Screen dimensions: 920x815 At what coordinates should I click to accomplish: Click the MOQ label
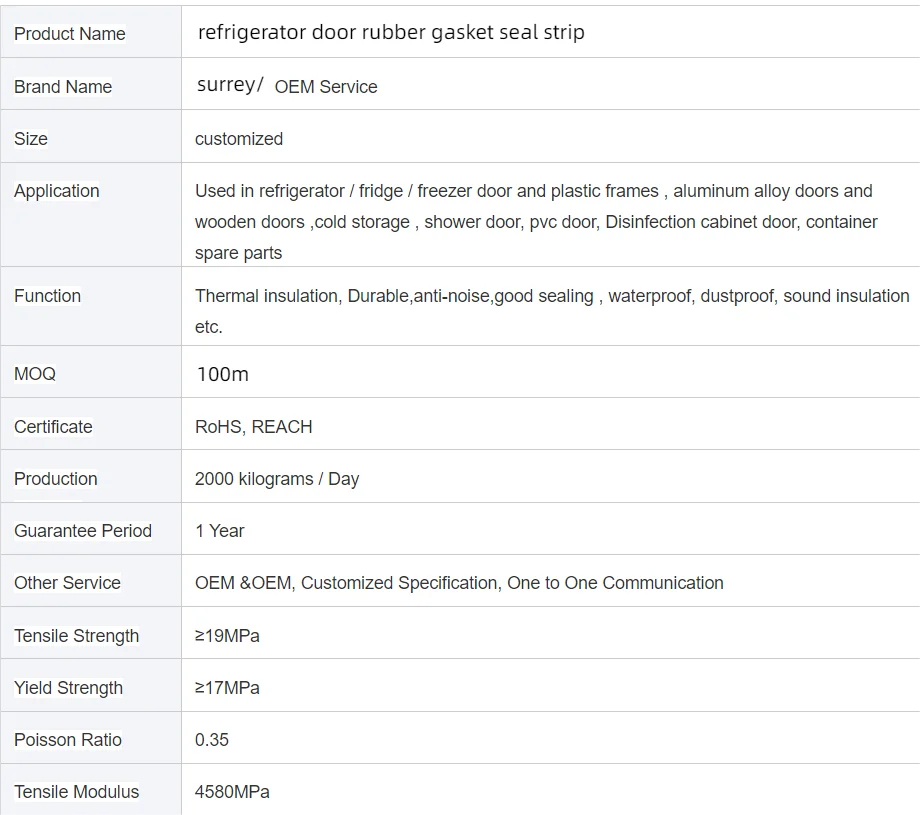coord(35,374)
